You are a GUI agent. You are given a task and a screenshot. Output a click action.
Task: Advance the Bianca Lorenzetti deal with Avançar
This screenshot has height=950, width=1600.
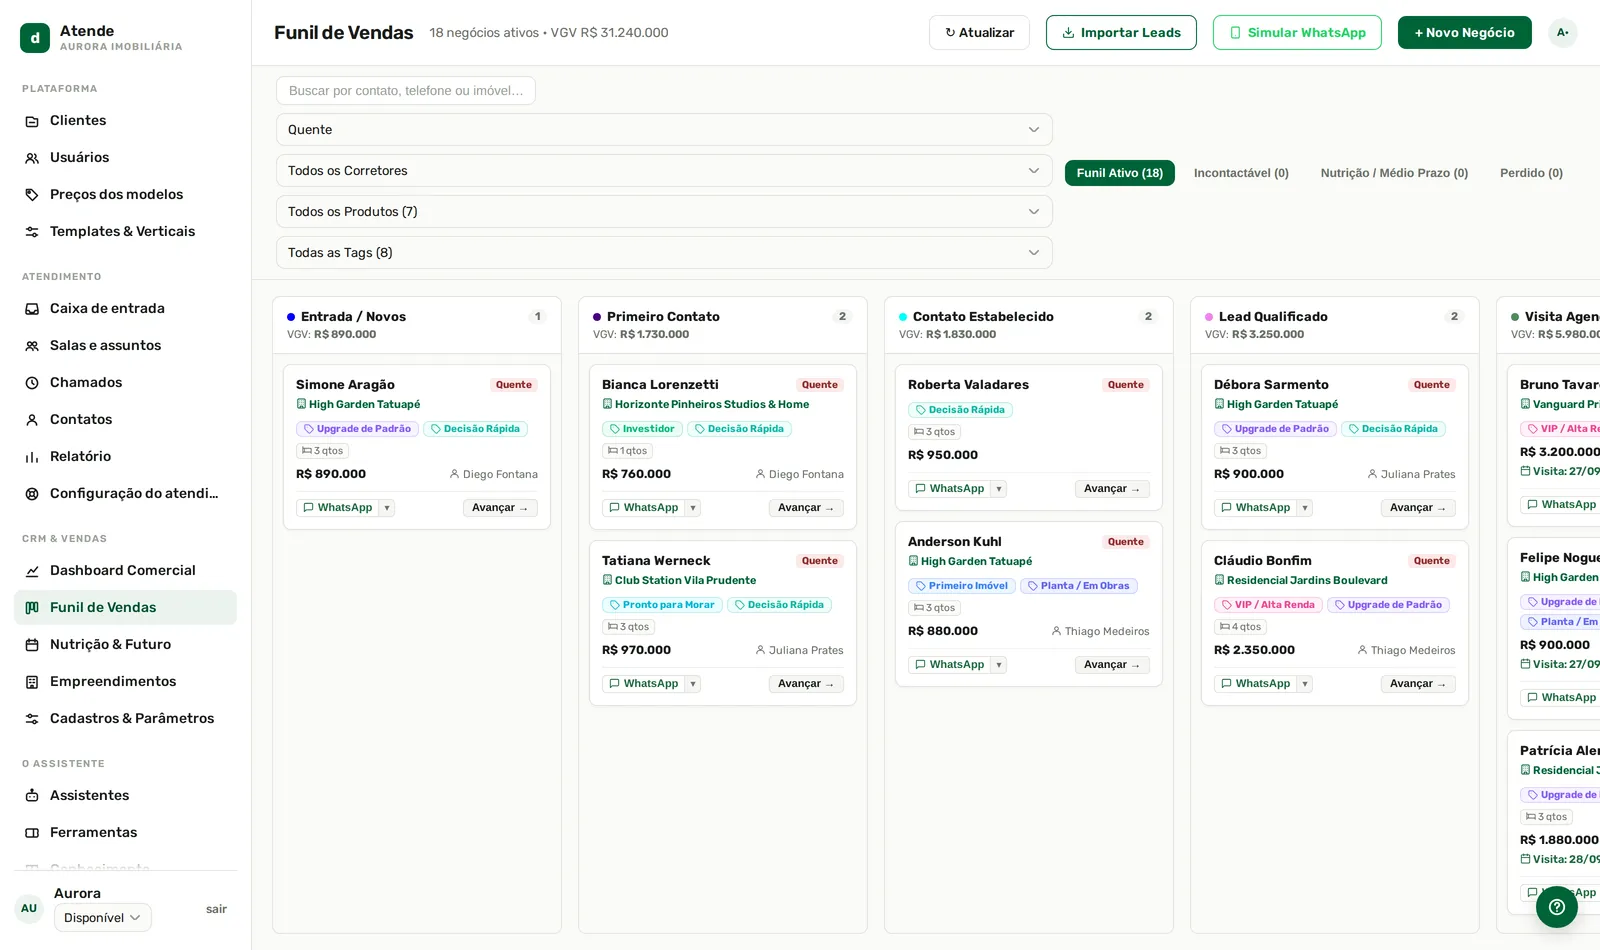806,508
